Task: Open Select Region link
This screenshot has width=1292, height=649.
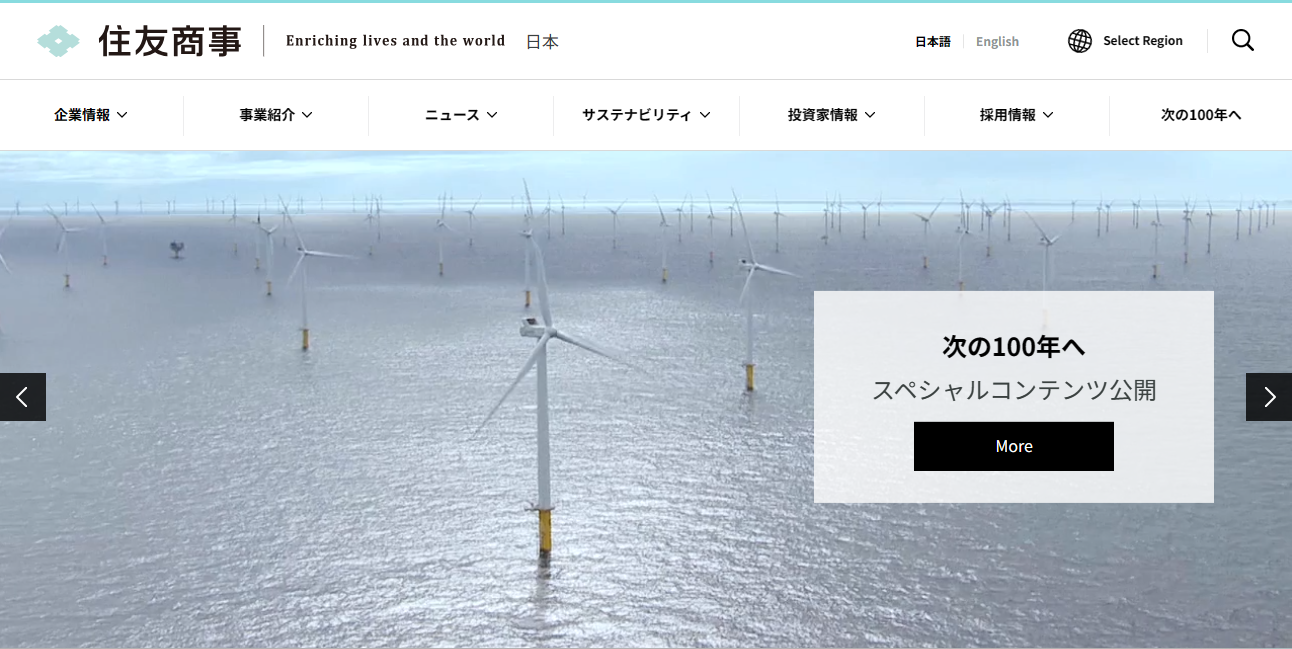Action: pyautogui.click(x=1143, y=41)
